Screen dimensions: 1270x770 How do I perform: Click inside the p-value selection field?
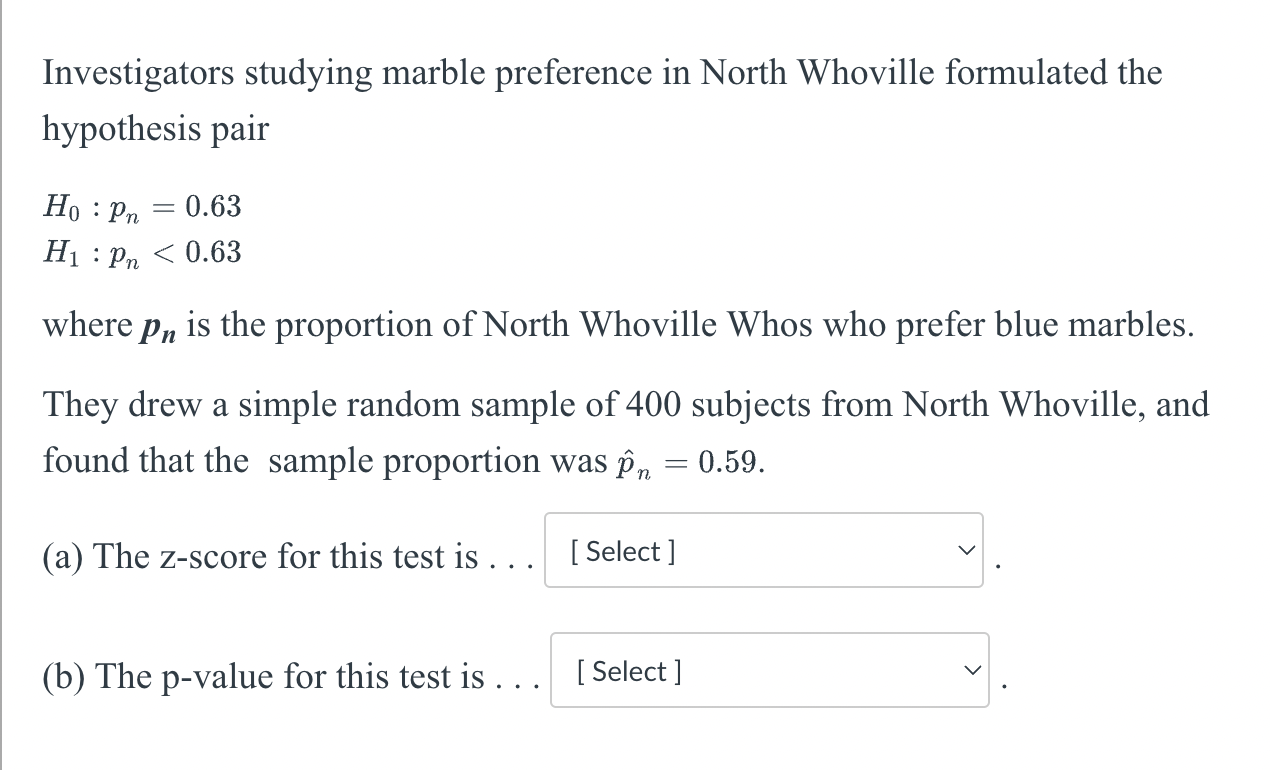(768, 670)
